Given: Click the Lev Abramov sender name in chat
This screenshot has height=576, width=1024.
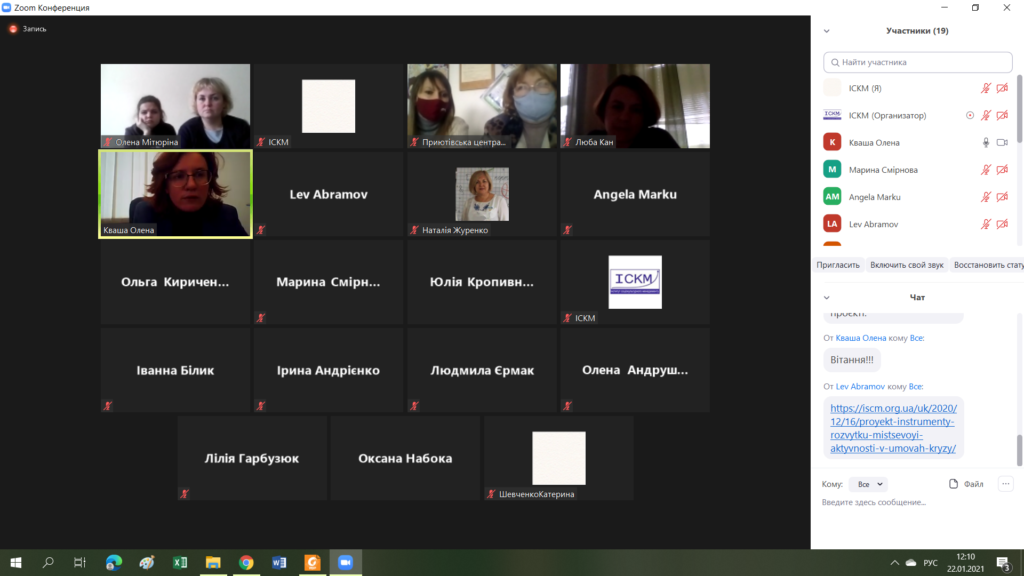Looking at the screenshot, I should 860,387.
